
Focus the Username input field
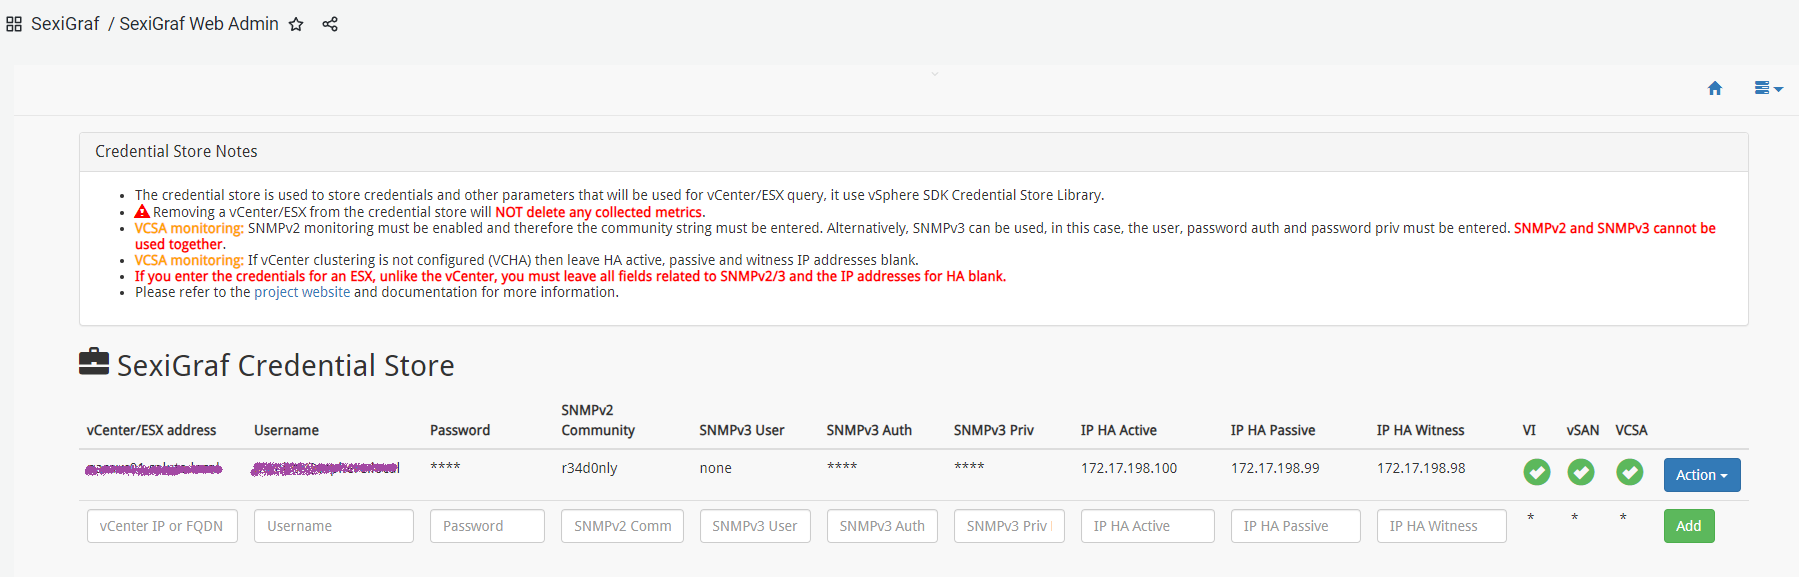334,526
